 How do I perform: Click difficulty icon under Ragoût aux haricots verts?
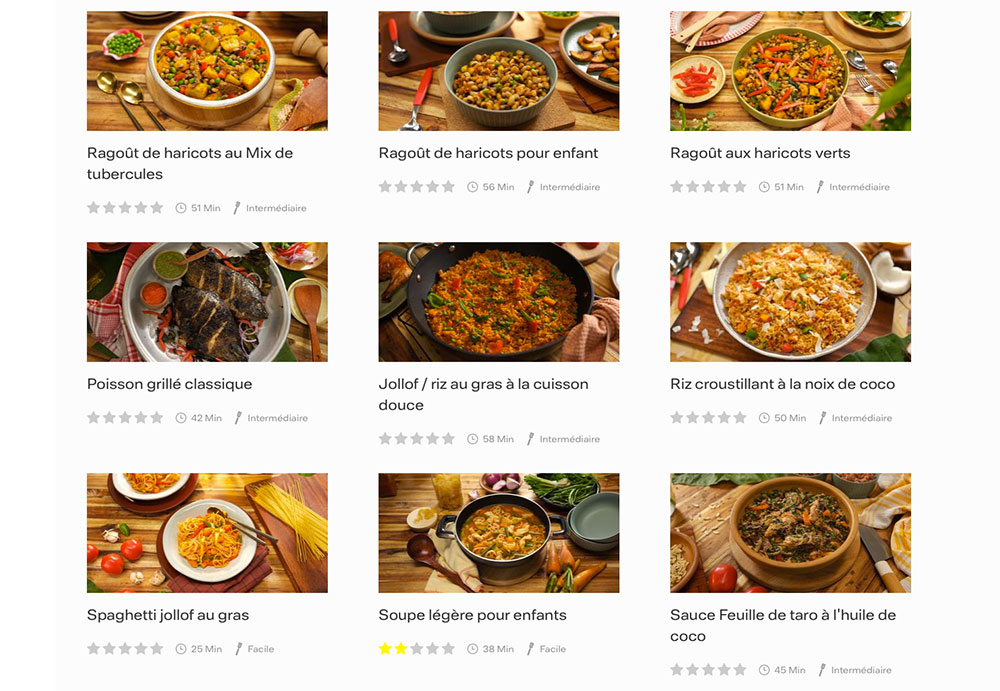pyautogui.click(x=820, y=187)
